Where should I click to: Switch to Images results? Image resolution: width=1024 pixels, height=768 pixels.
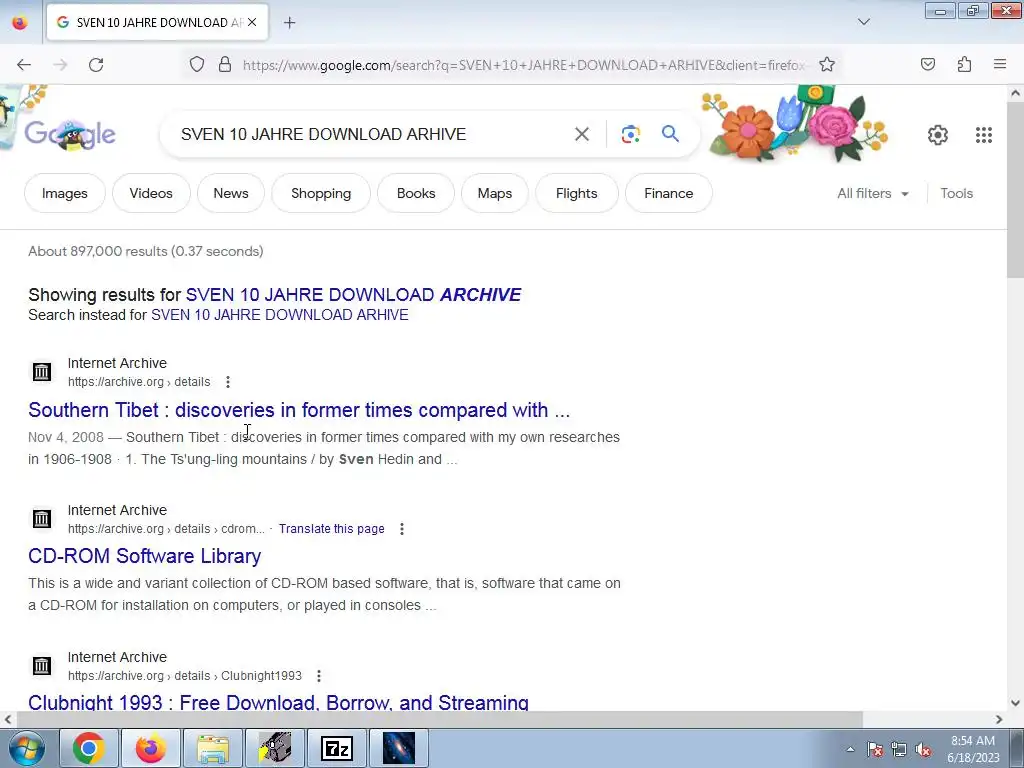point(65,193)
